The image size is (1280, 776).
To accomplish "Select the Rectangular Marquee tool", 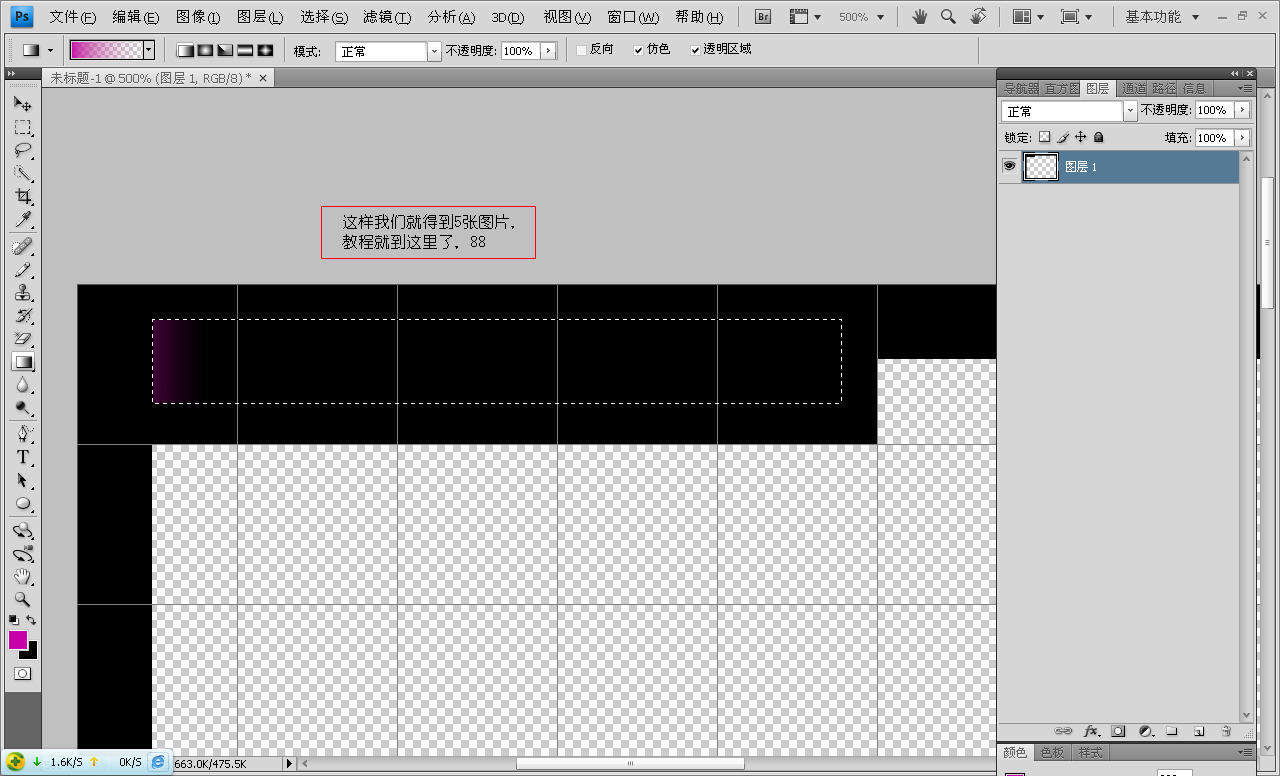I will click(23, 128).
